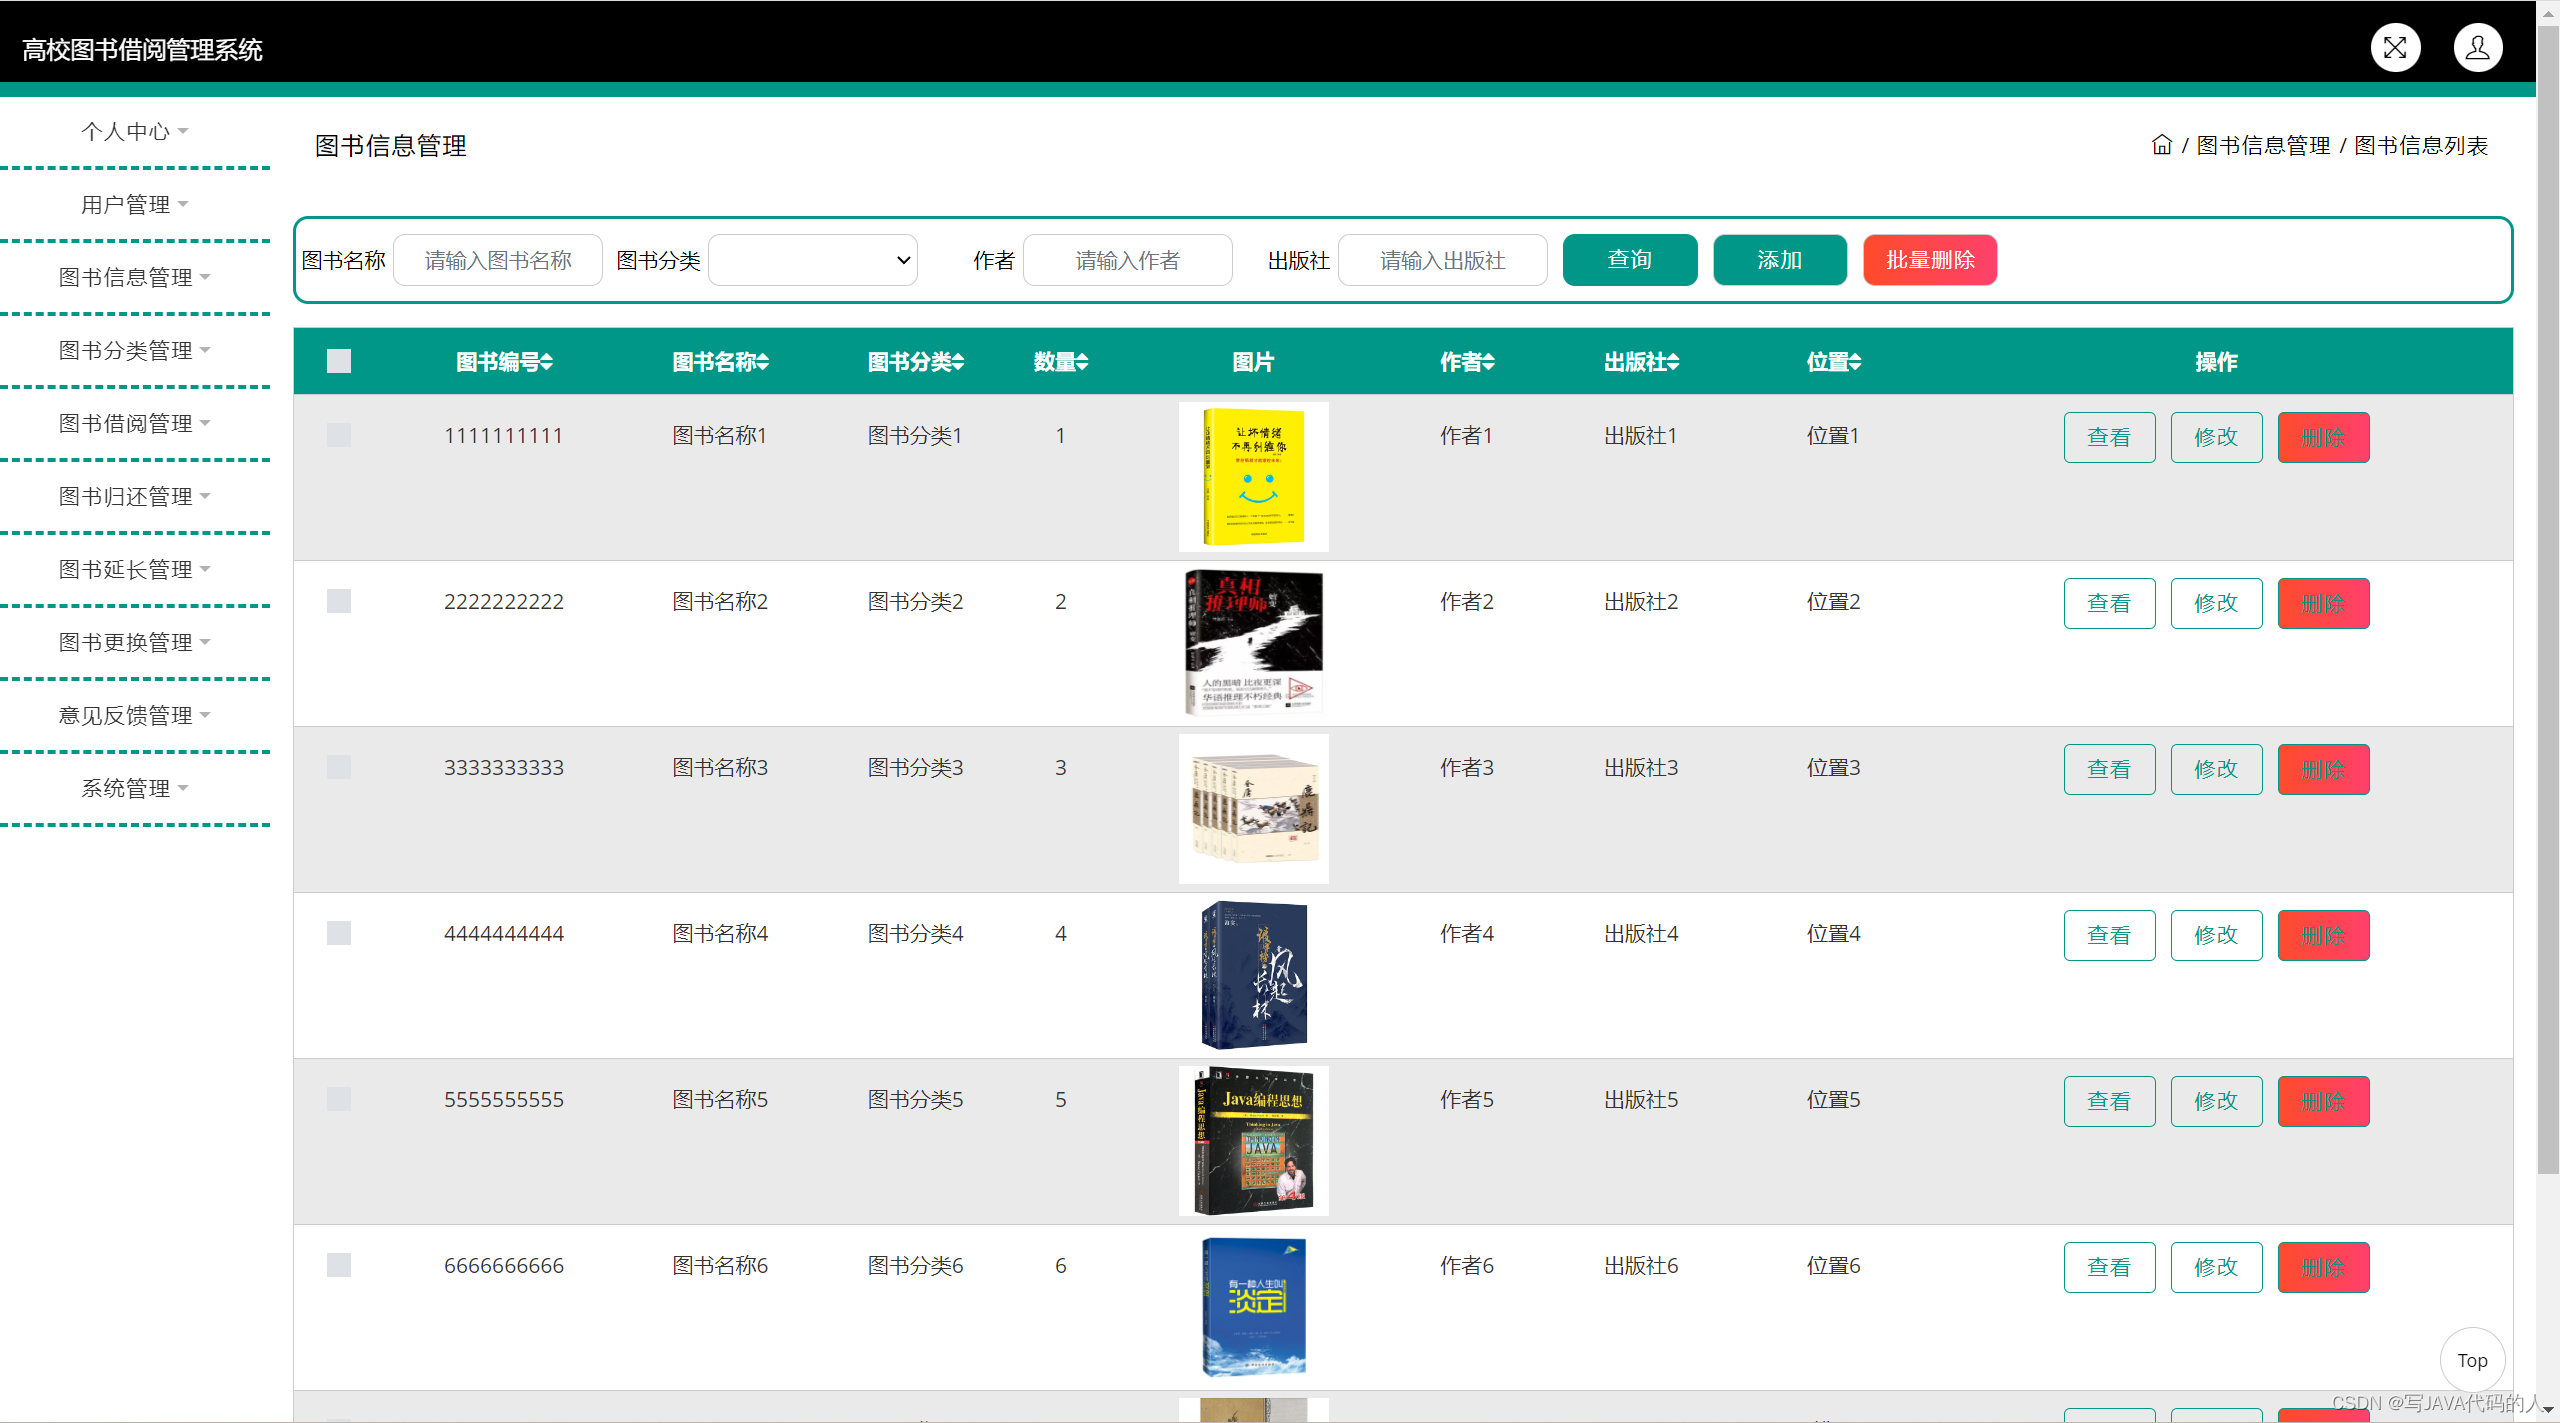Focus the 图书名称 search input field
2560x1423 pixels.
[498, 260]
